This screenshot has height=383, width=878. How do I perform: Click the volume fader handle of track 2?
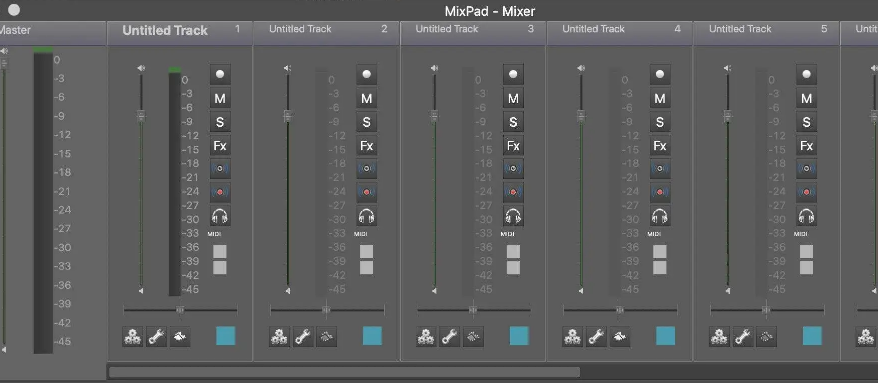tap(288, 116)
